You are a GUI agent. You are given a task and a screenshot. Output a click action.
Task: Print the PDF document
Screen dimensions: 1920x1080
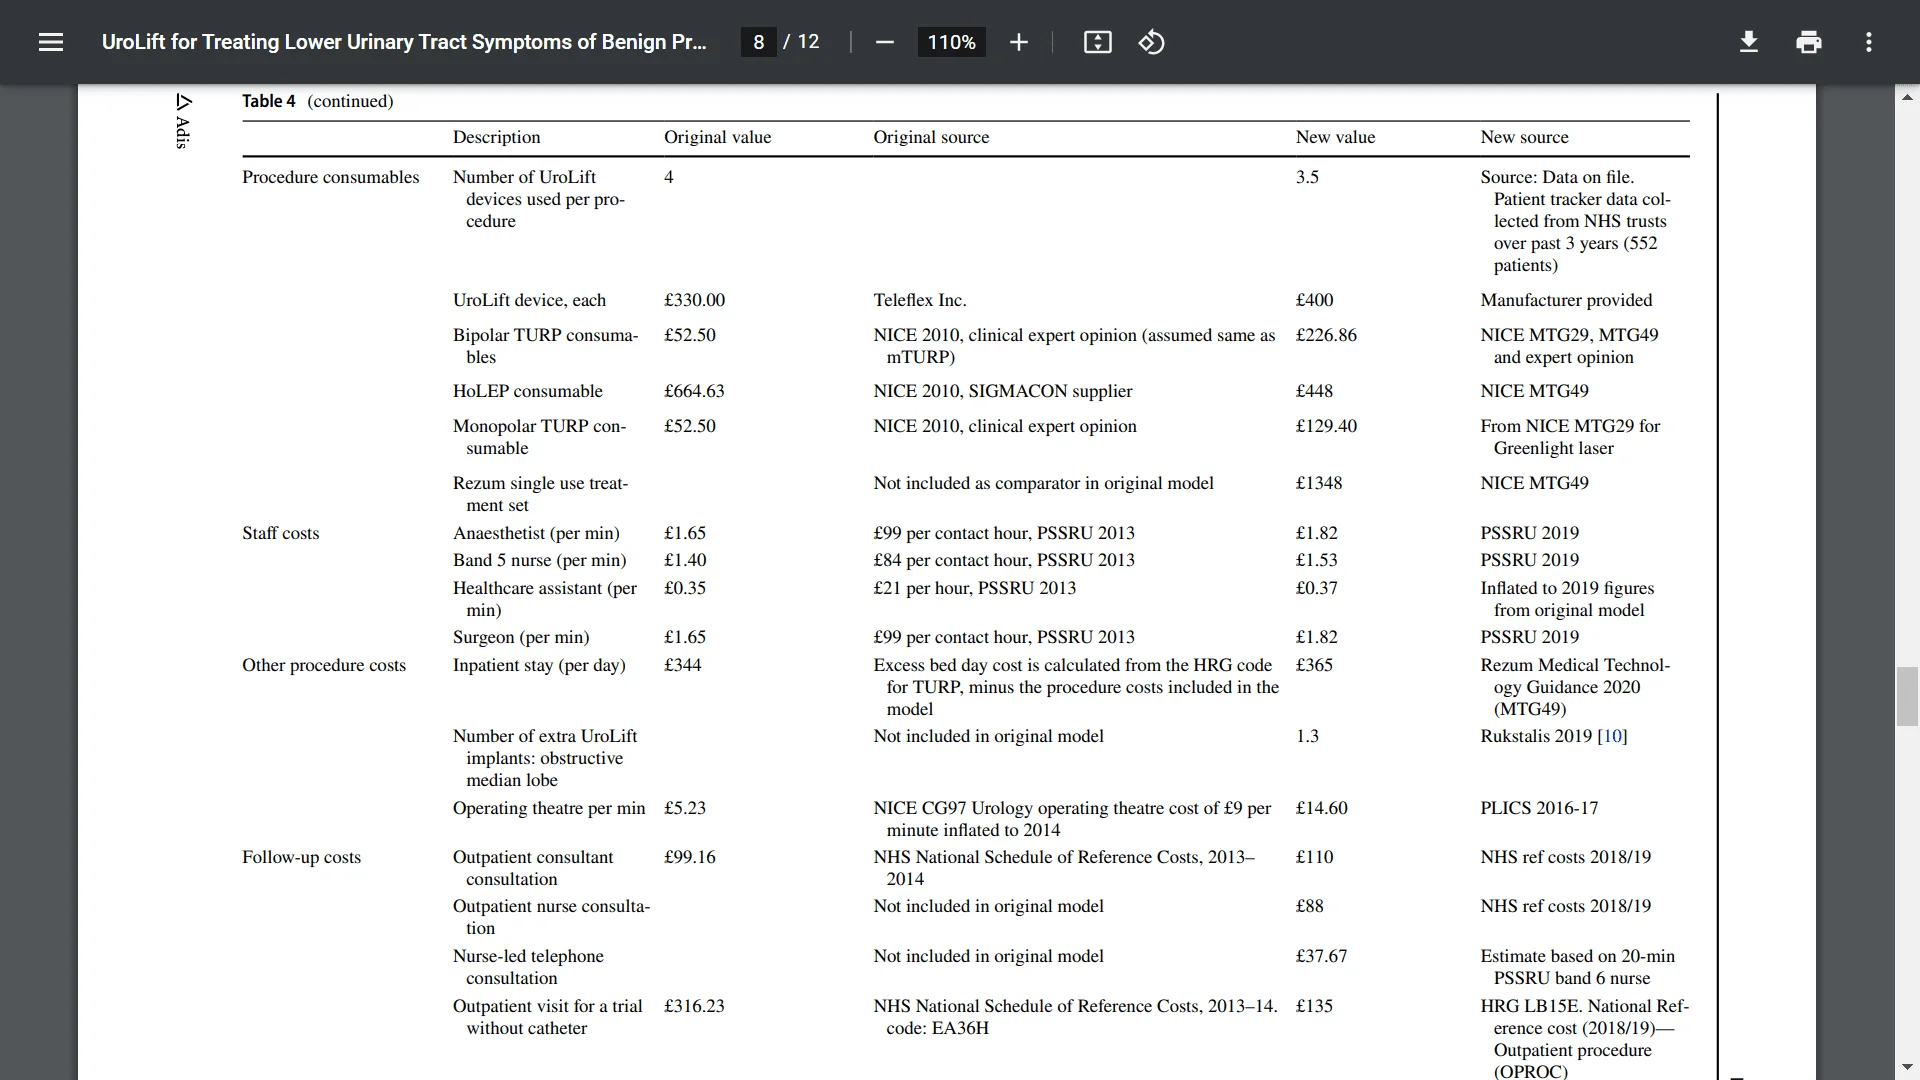coord(1809,42)
